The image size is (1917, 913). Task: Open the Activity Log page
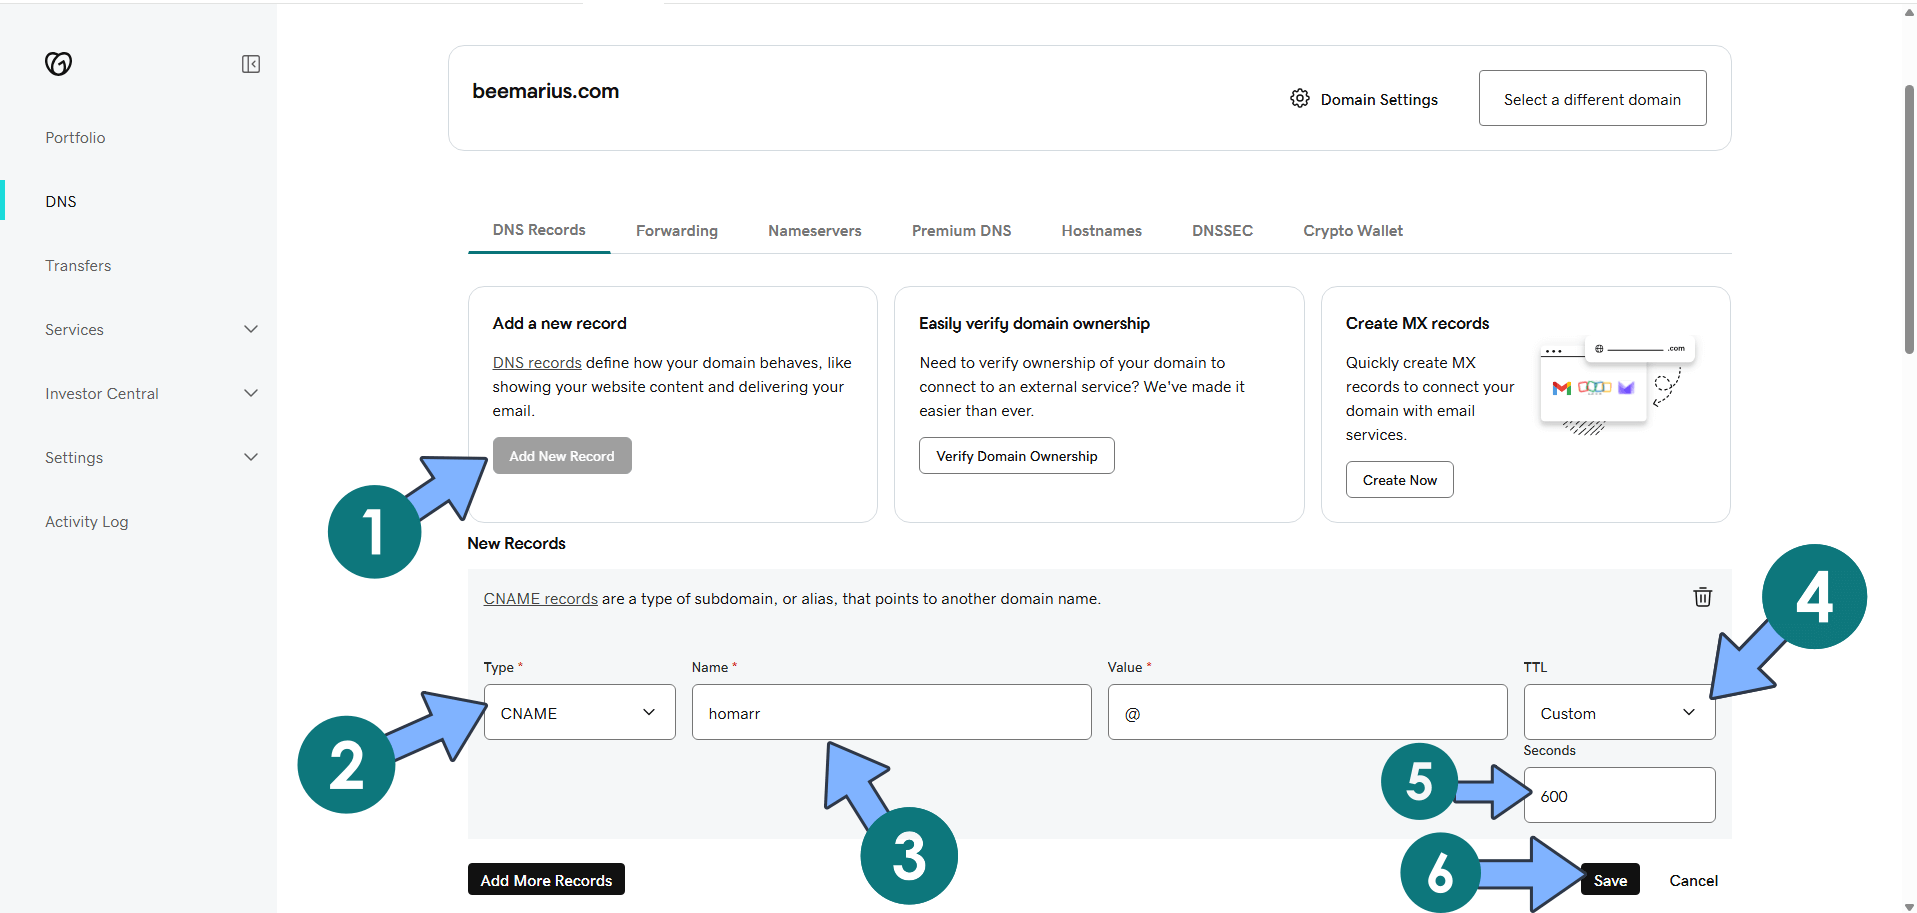(x=86, y=521)
